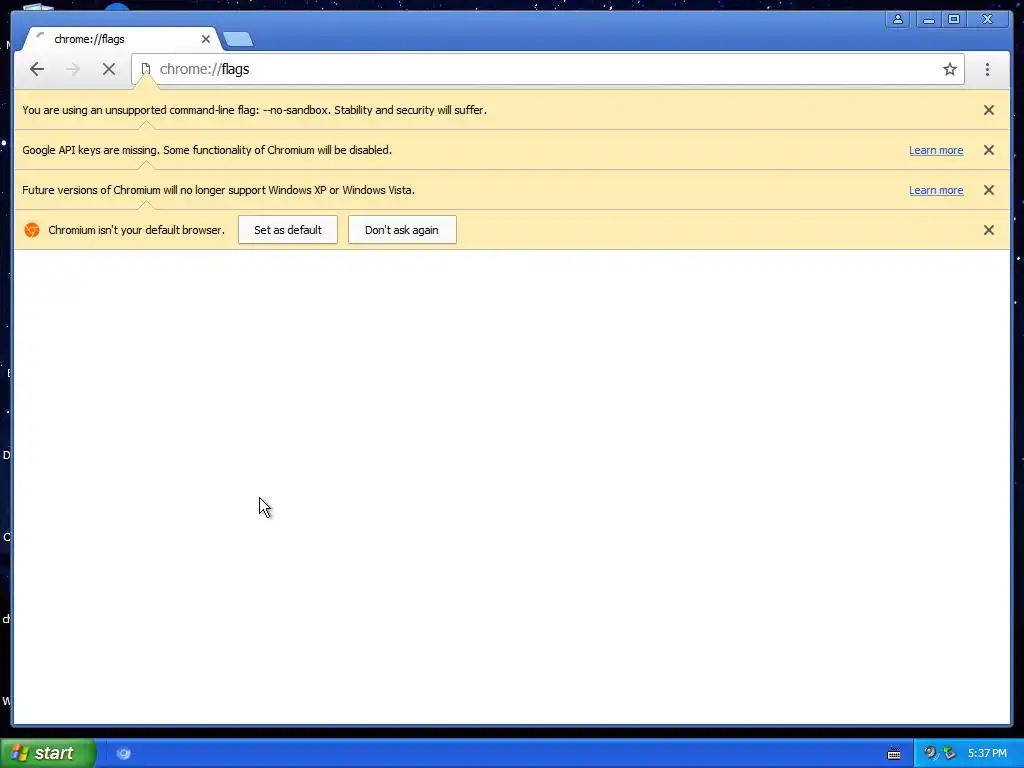This screenshot has height=768, width=1024.
Task: Open the Chromium three-dot menu
Action: tap(987, 69)
